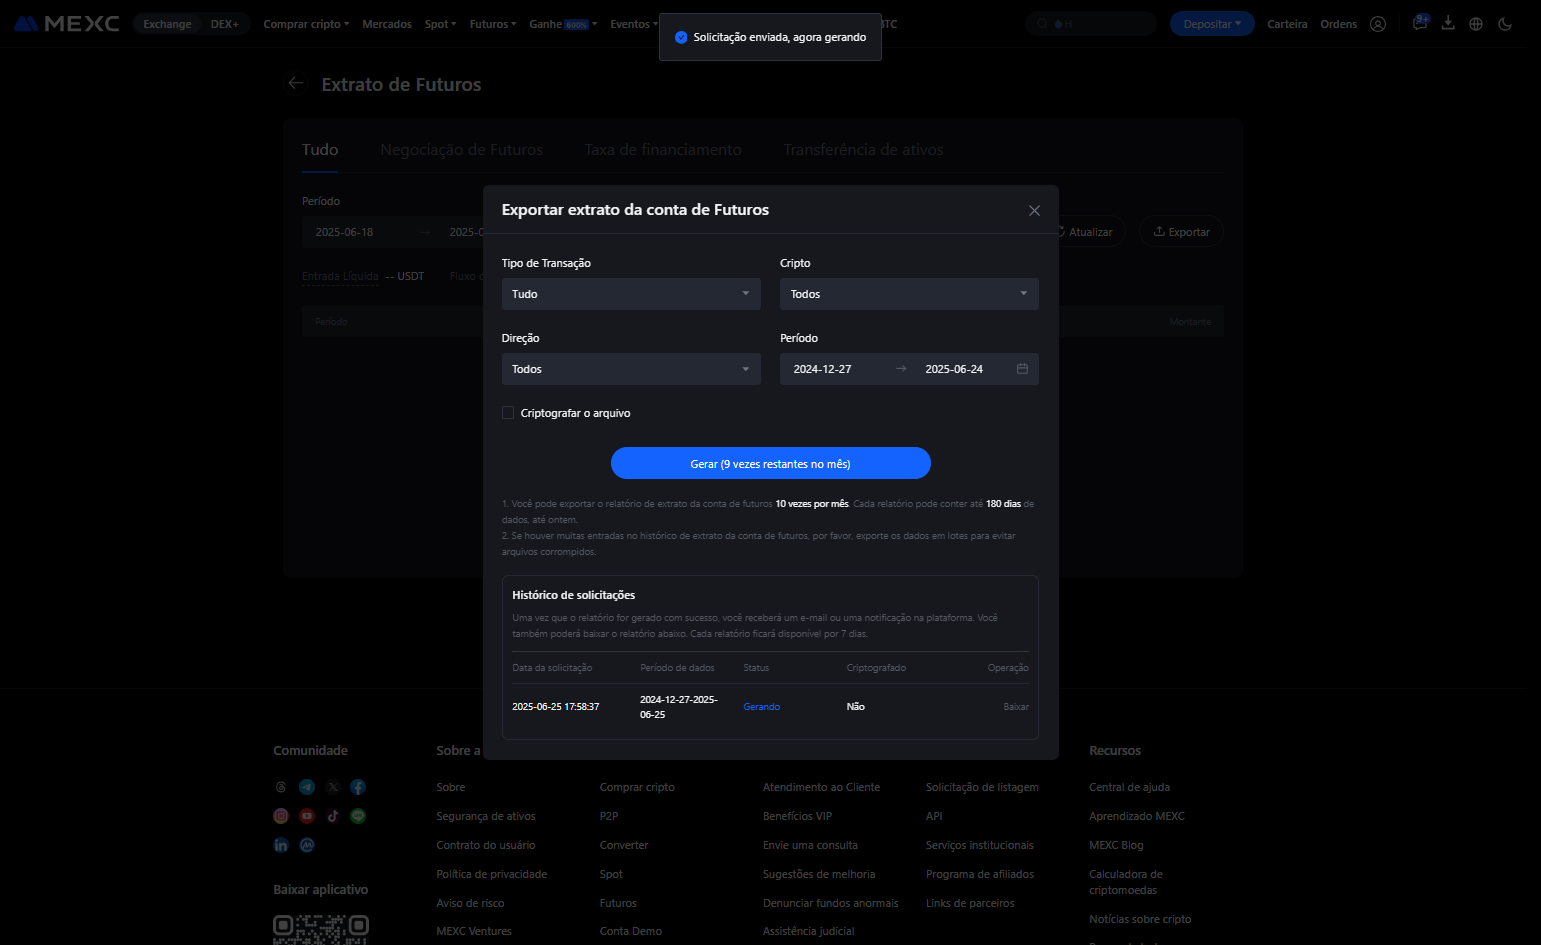Click the app download icon in header
Image resolution: width=1541 pixels, height=945 pixels.
coord(1448,23)
